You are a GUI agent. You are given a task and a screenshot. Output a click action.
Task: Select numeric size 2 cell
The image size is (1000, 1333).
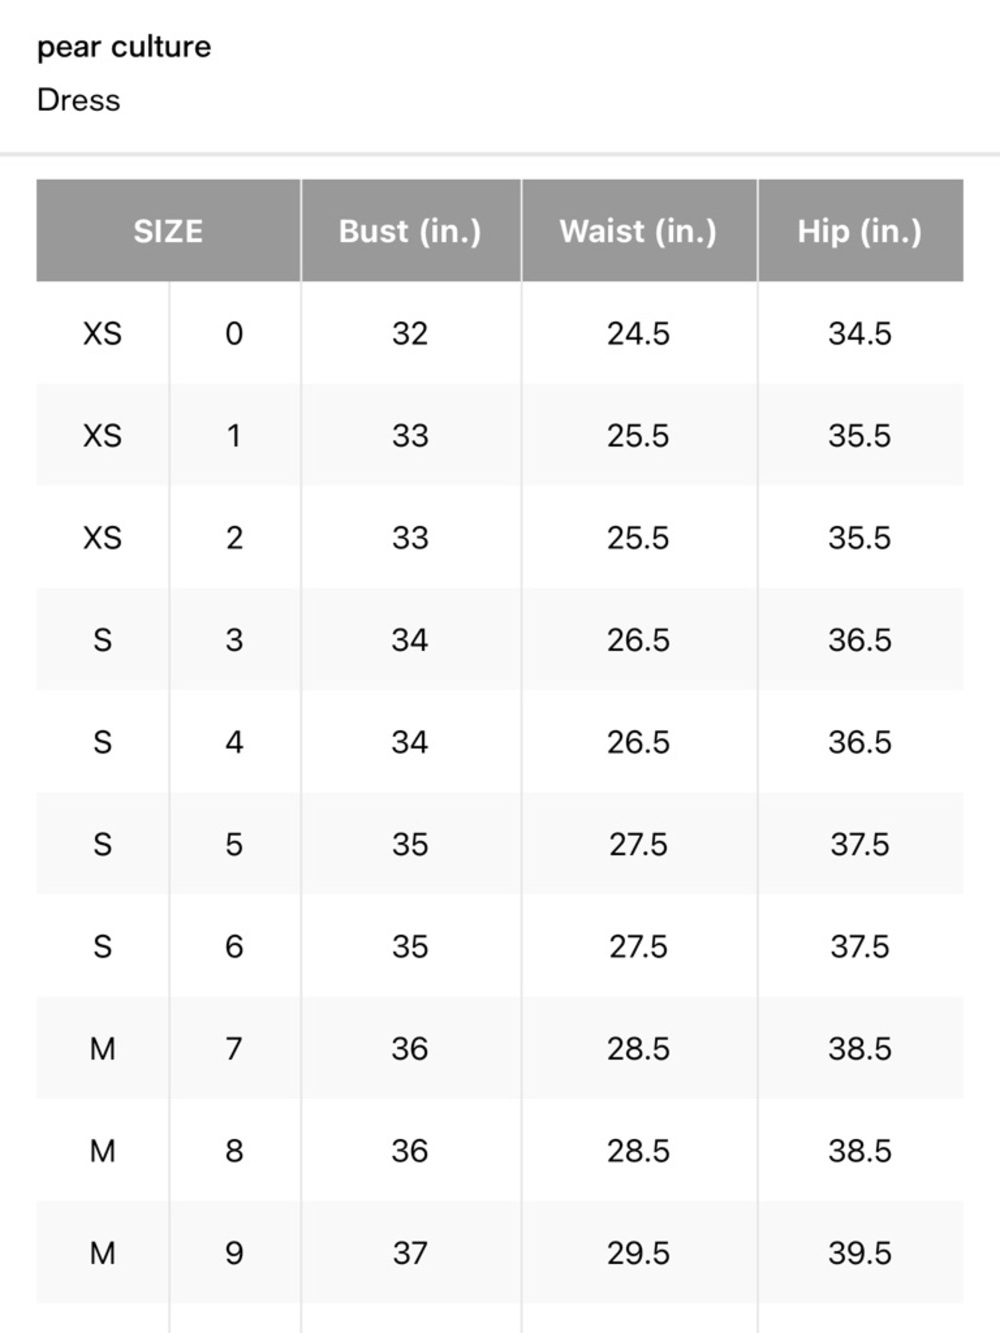click(x=234, y=538)
